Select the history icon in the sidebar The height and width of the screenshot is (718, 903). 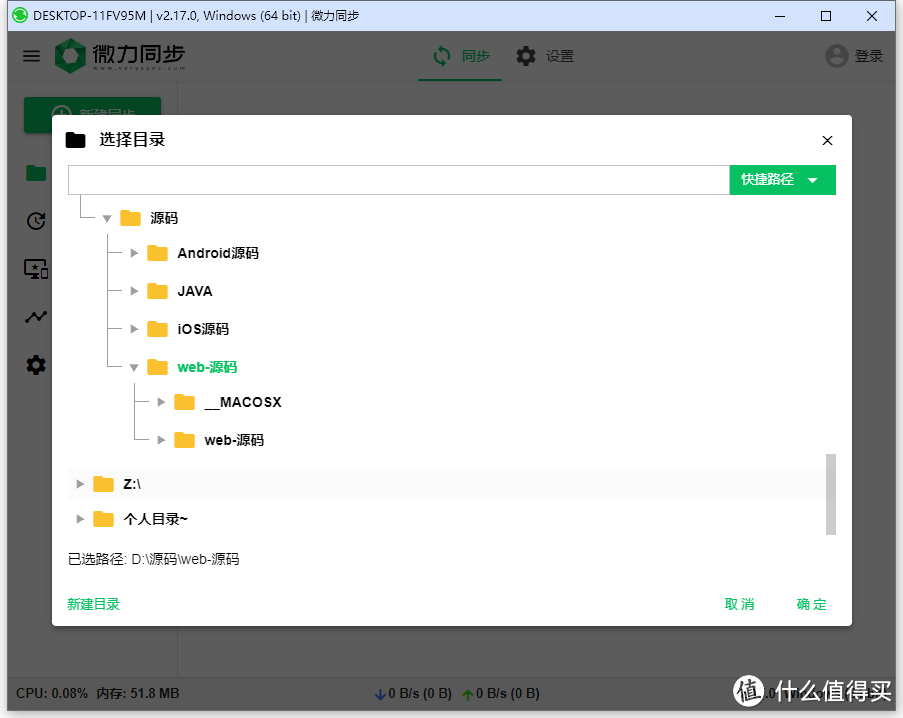click(x=36, y=221)
